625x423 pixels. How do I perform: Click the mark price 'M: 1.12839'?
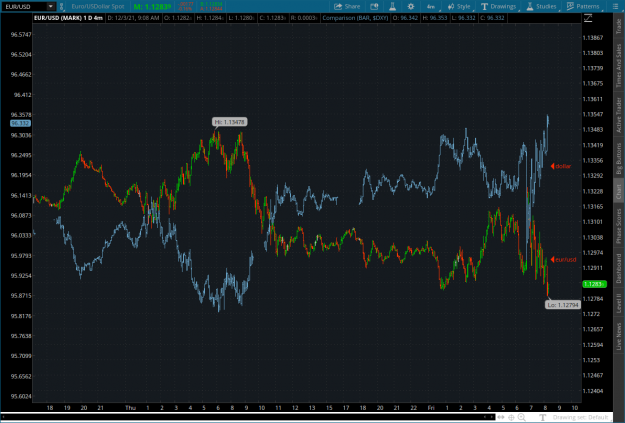coord(152,6)
